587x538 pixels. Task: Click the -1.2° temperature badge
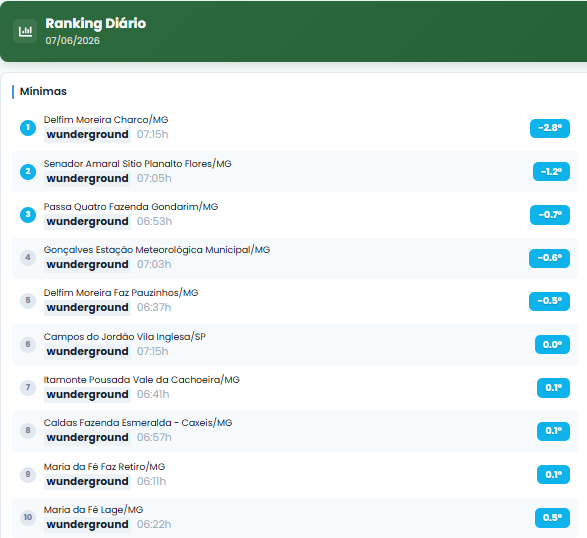tap(551, 171)
